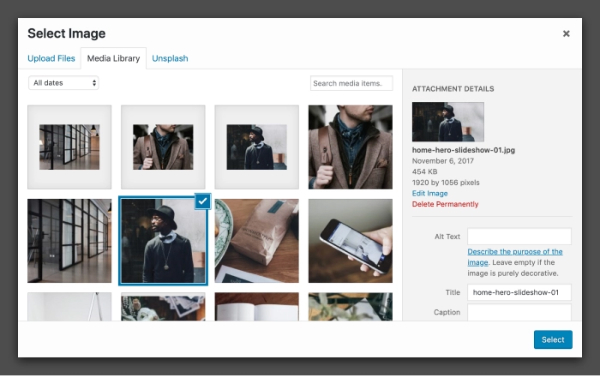Click the ATTACHMENT DETAILS heading
The image size is (600, 376).
[453, 89]
